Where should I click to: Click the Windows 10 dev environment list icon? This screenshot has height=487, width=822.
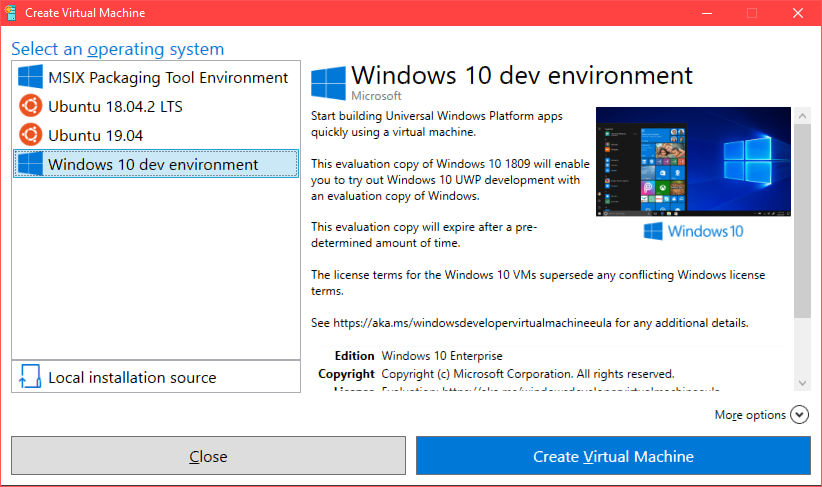[x=31, y=164]
